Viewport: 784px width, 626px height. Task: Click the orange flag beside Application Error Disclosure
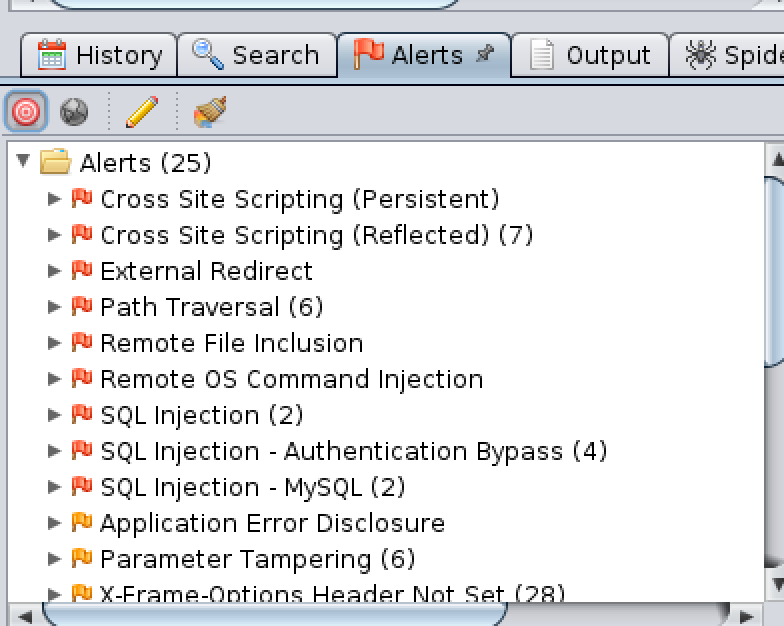pyautogui.click(x=82, y=523)
